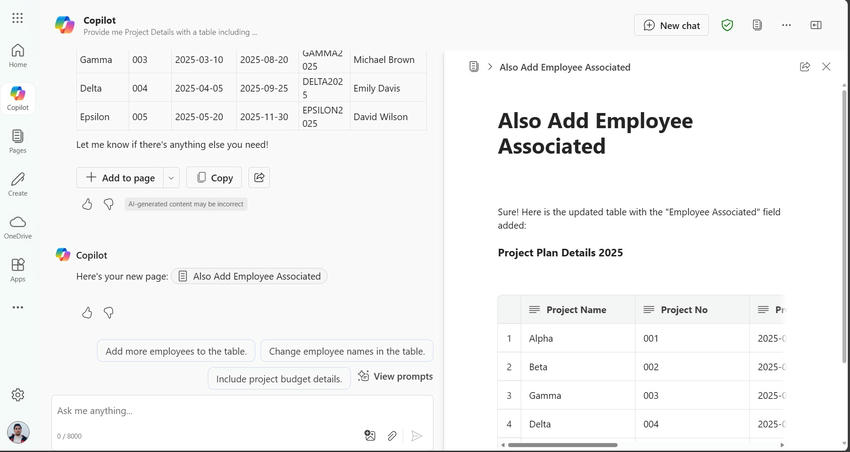
Task: Click the Copy button
Action: [214, 177]
